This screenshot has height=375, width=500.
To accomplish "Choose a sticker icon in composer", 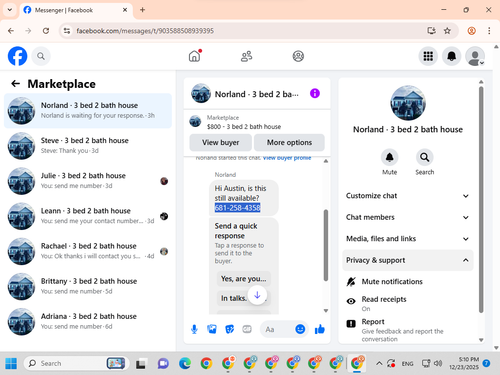I will tap(230, 329).
